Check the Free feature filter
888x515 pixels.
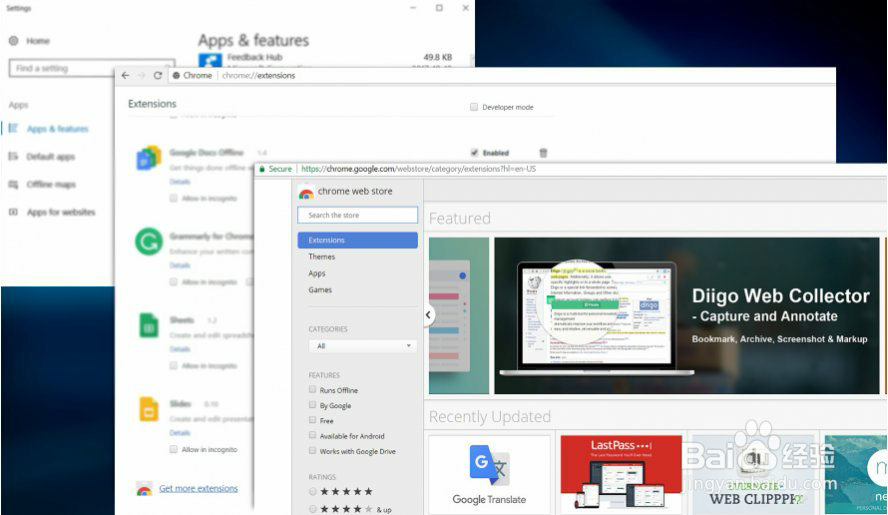point(313,420)
